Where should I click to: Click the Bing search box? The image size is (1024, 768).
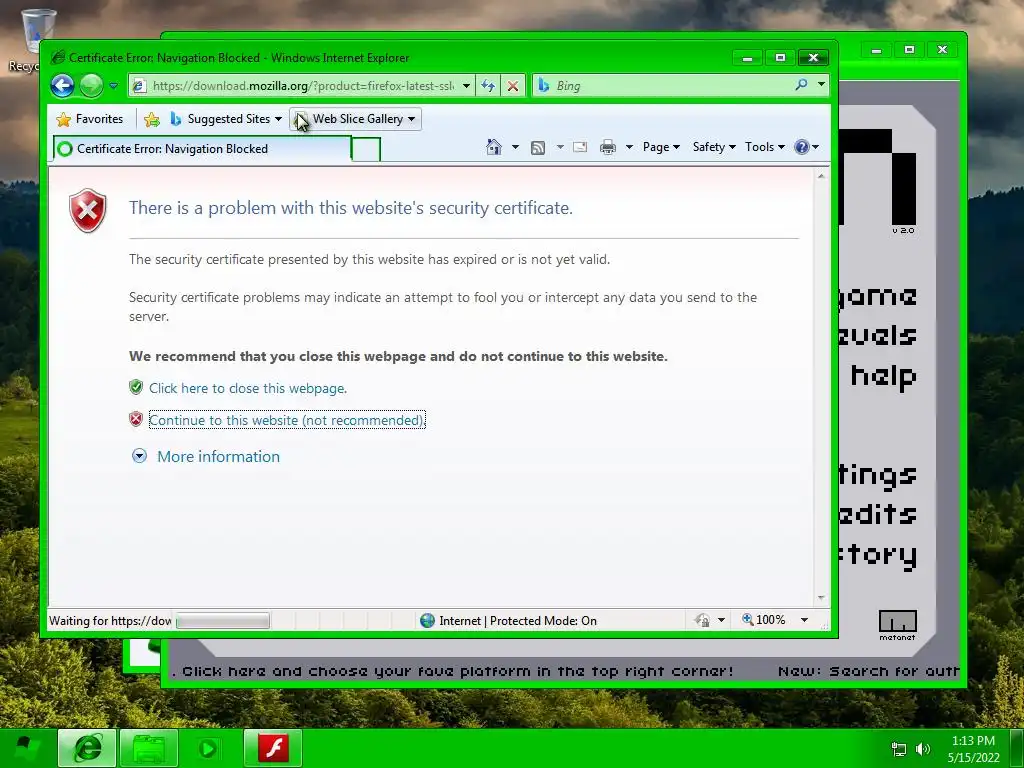tap(663, 86)
